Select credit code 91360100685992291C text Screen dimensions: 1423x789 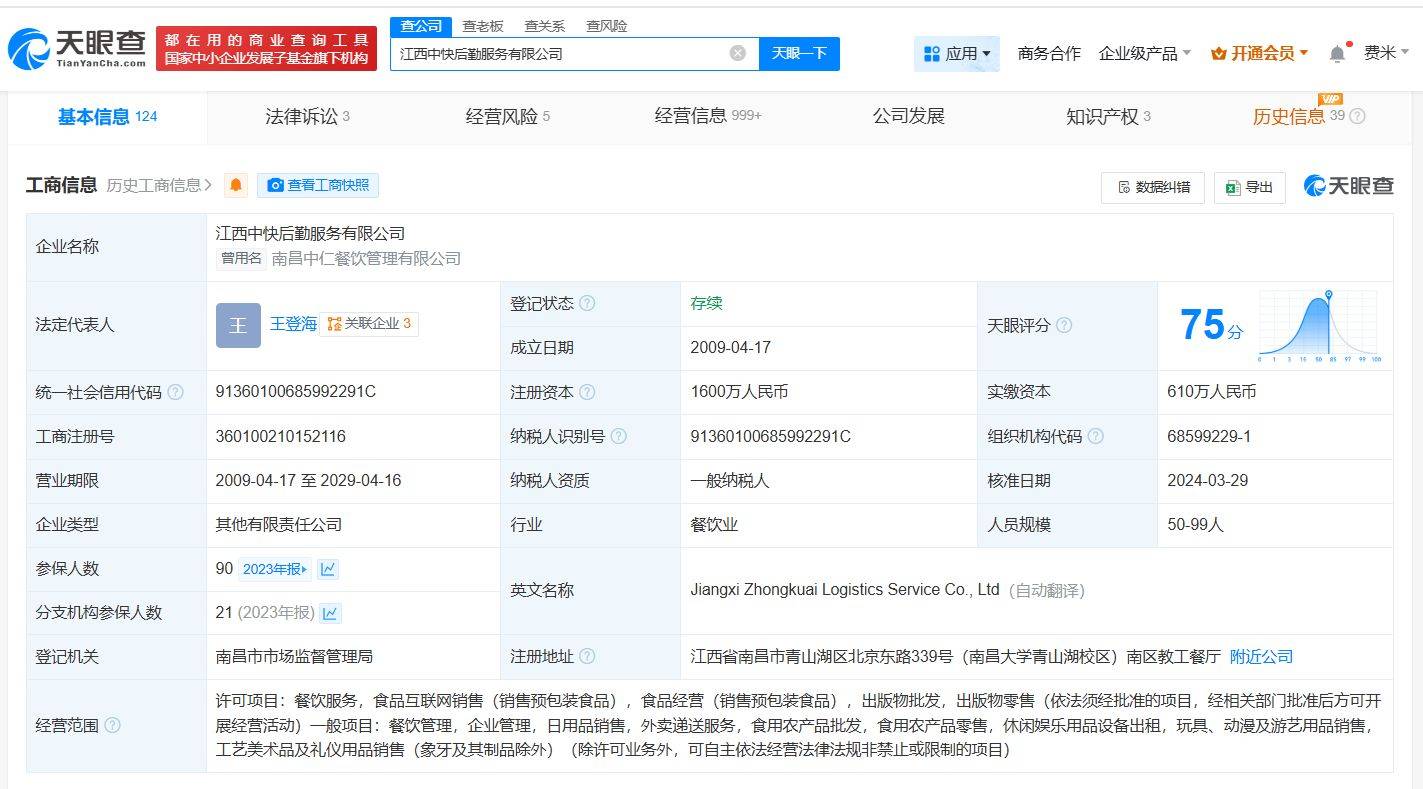coord(296,392)
